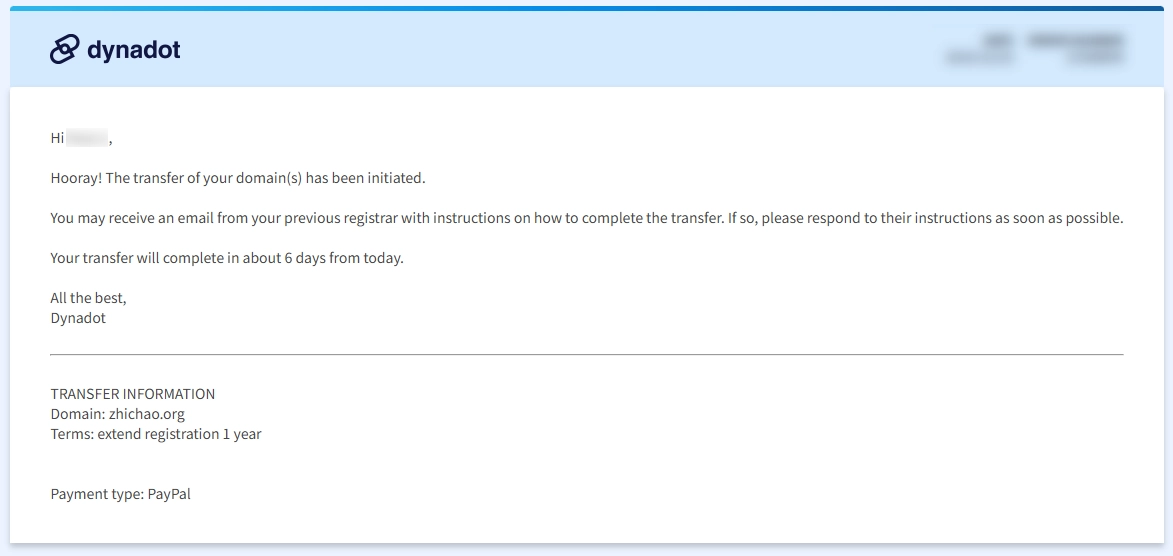The image size is (1173, 556).
Task: Click the TRANSFER INFORMATION heading
Action: [x=133, y=394]
